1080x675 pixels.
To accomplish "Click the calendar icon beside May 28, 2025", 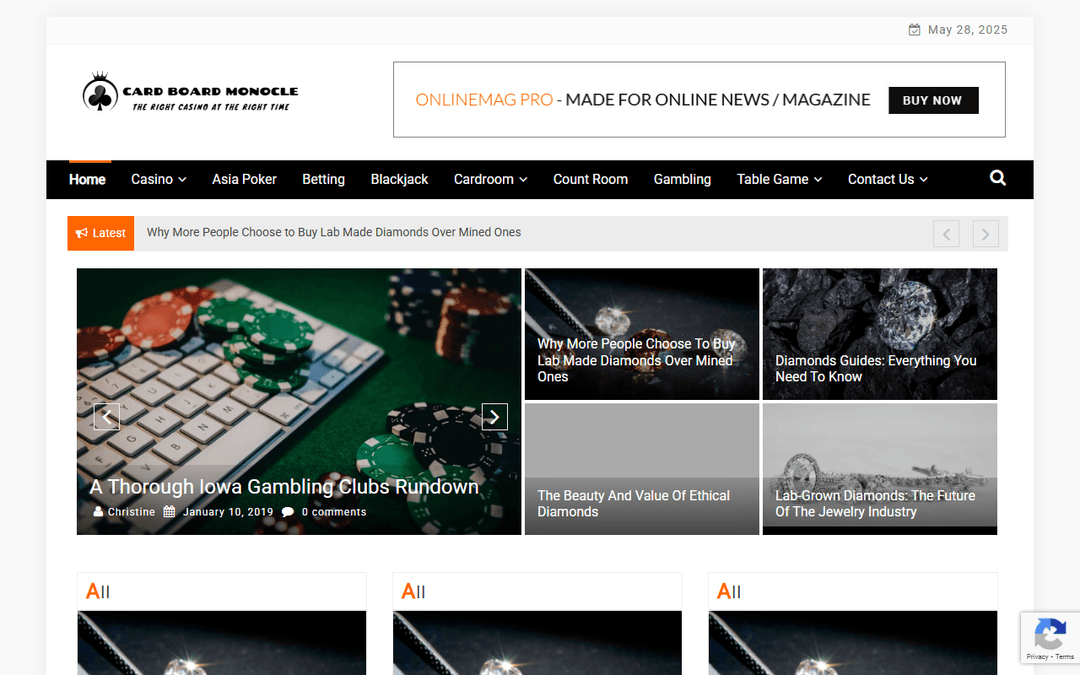I will tap(914, 30).
